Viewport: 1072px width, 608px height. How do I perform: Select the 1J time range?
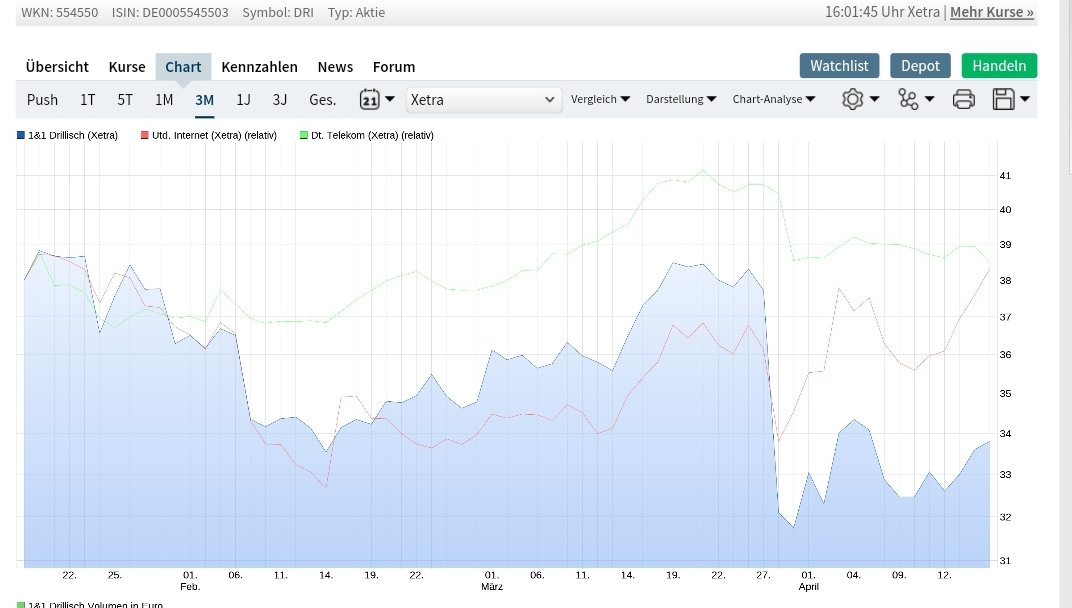(243, 99)
